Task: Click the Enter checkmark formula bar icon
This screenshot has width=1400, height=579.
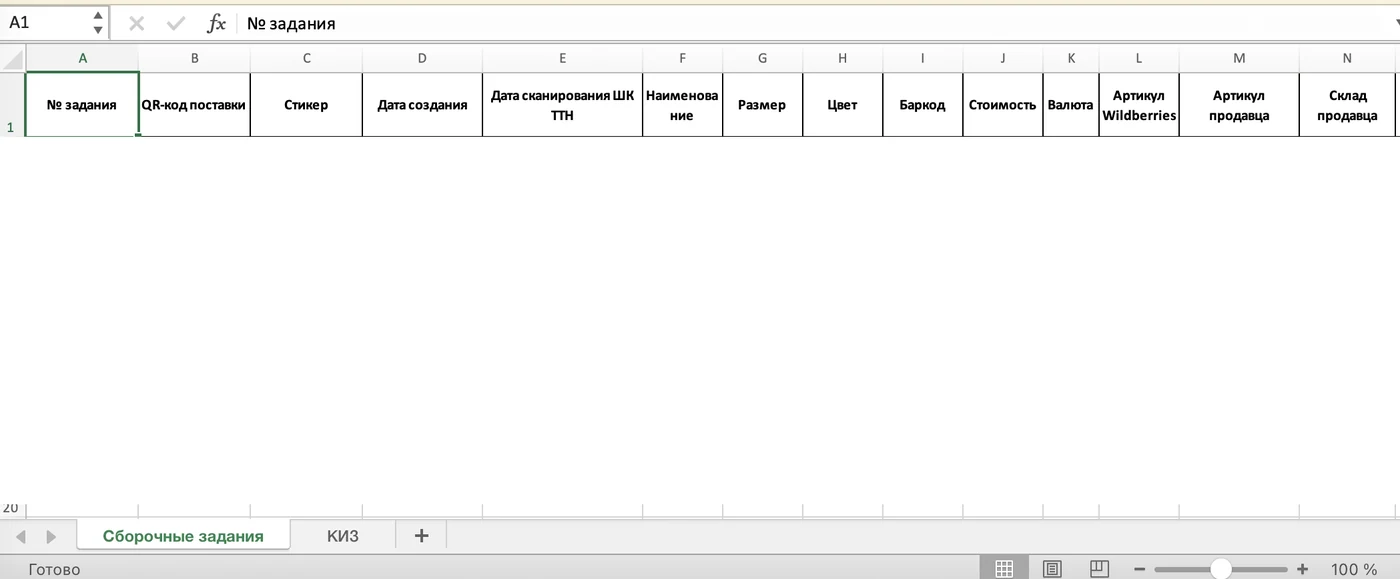Action: coord(176,23)
